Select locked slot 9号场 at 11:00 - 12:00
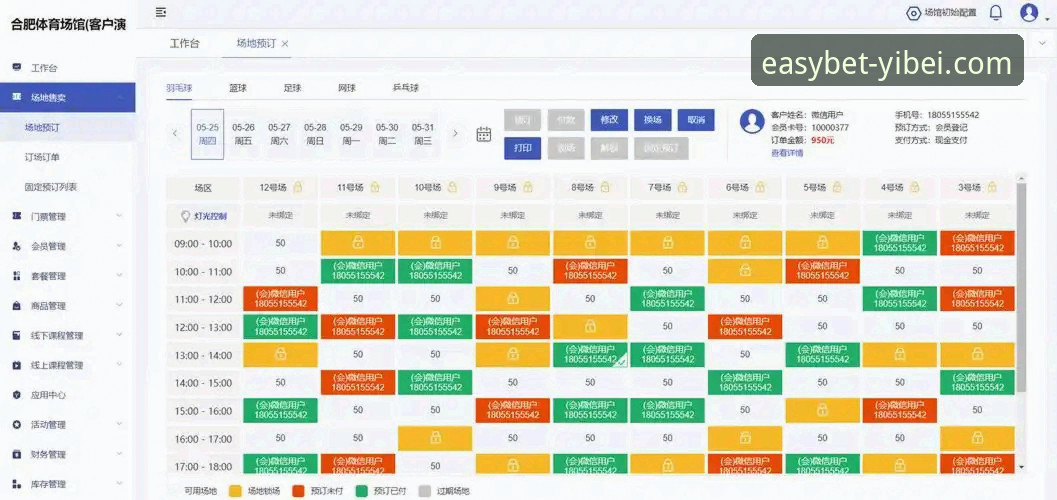 [x=512, y=299]
